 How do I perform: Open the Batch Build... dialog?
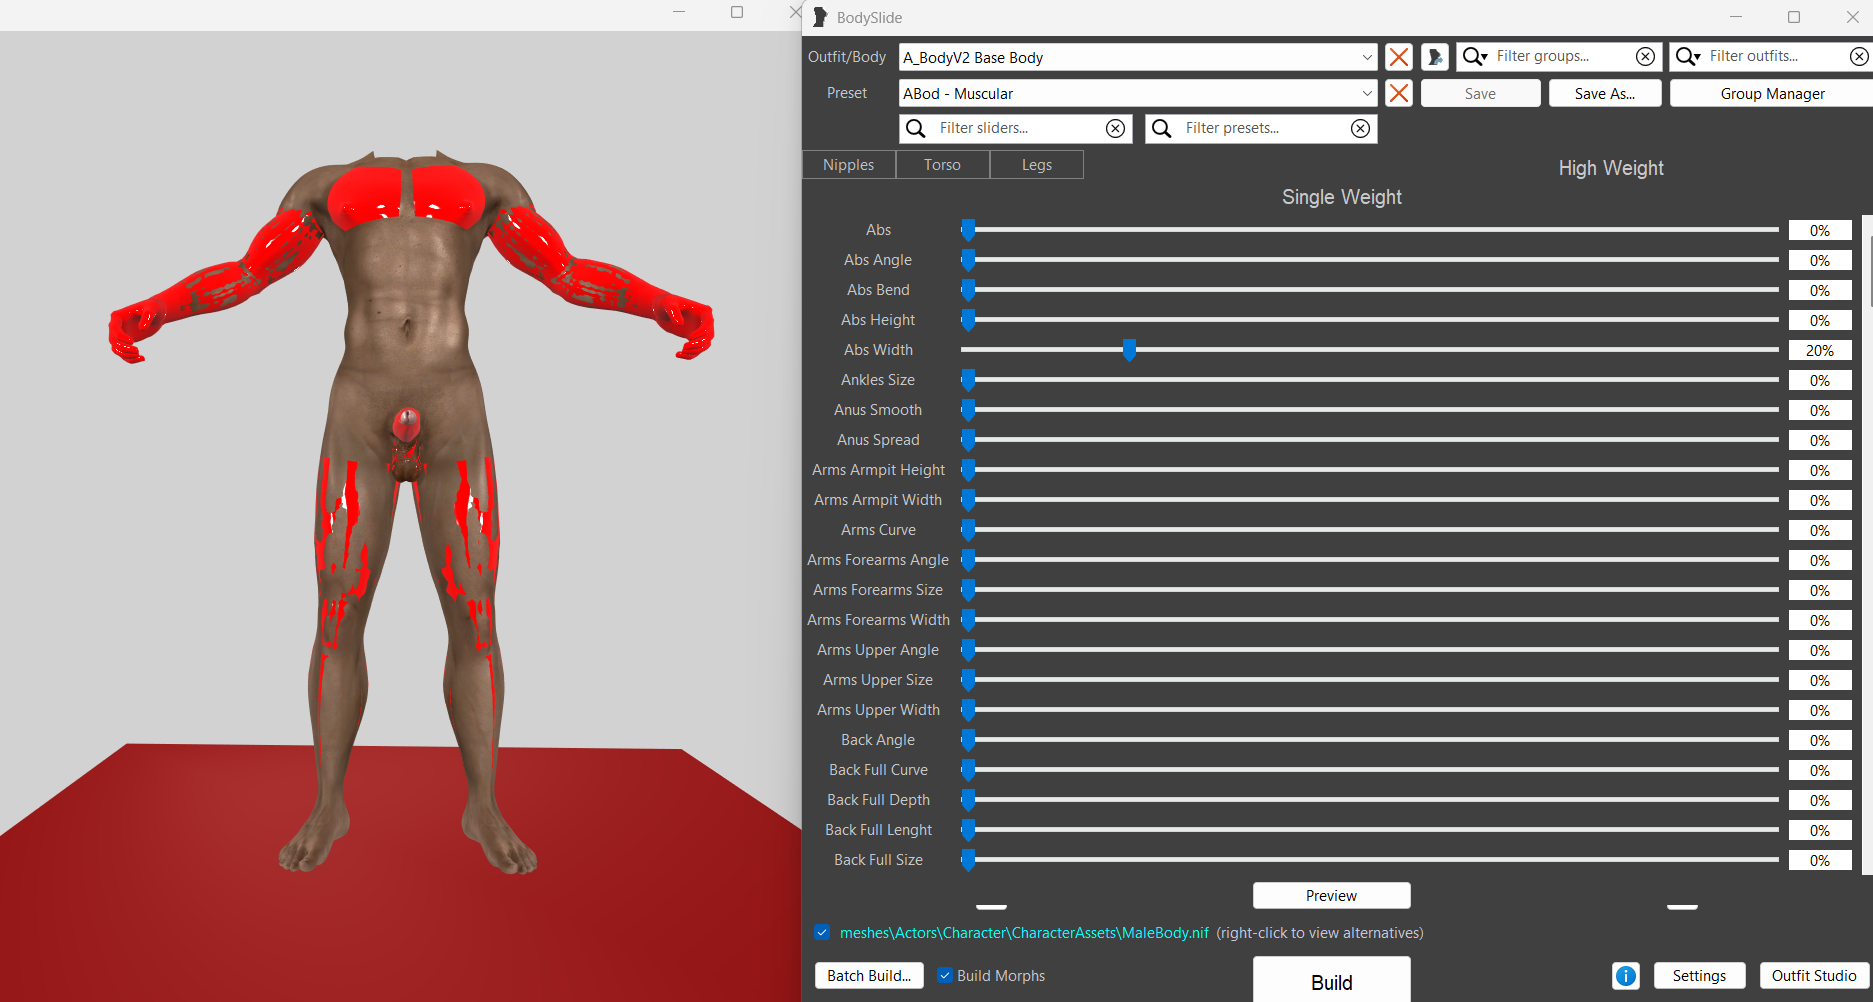click(x=869, y=976)
